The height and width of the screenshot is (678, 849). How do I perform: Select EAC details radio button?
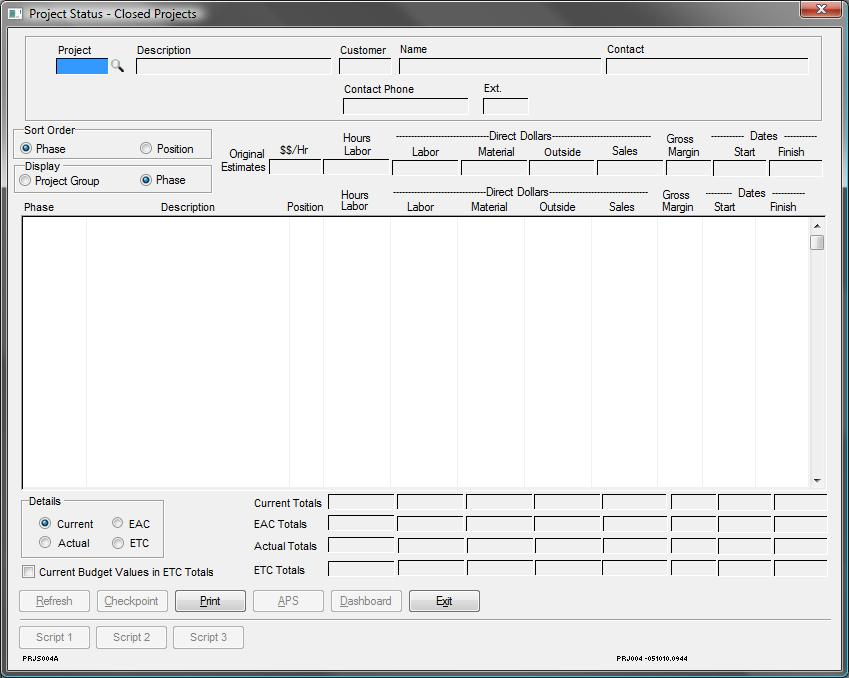pos(117,523)
